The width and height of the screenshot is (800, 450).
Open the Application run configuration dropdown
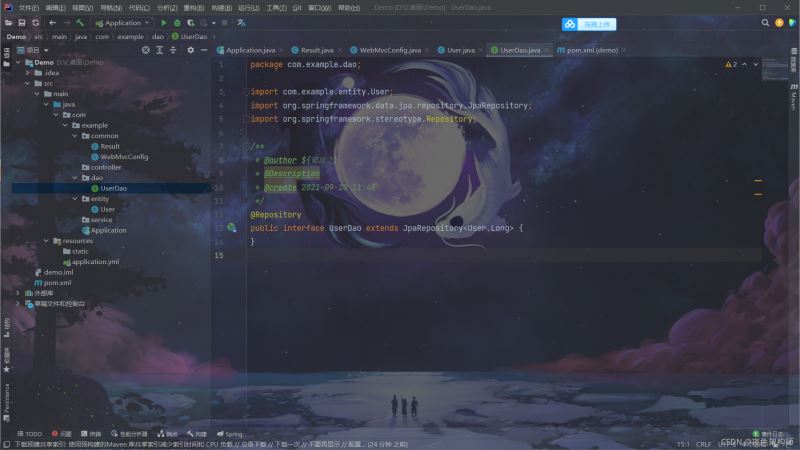(122, 23)
